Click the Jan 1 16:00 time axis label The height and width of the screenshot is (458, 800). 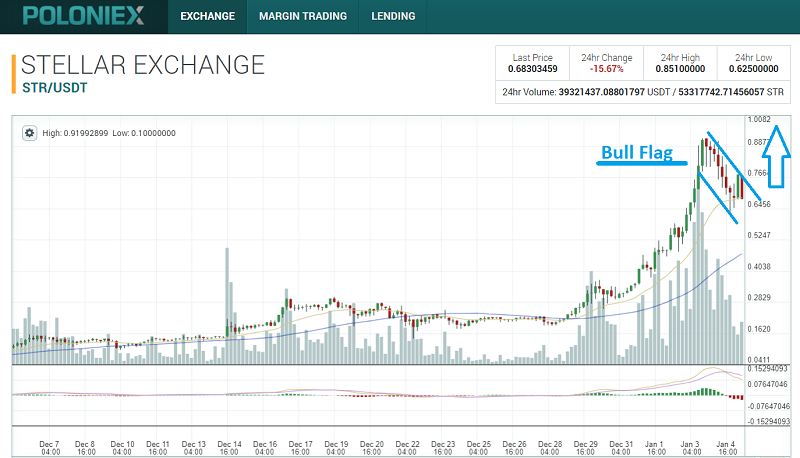(x=656, y=448)
